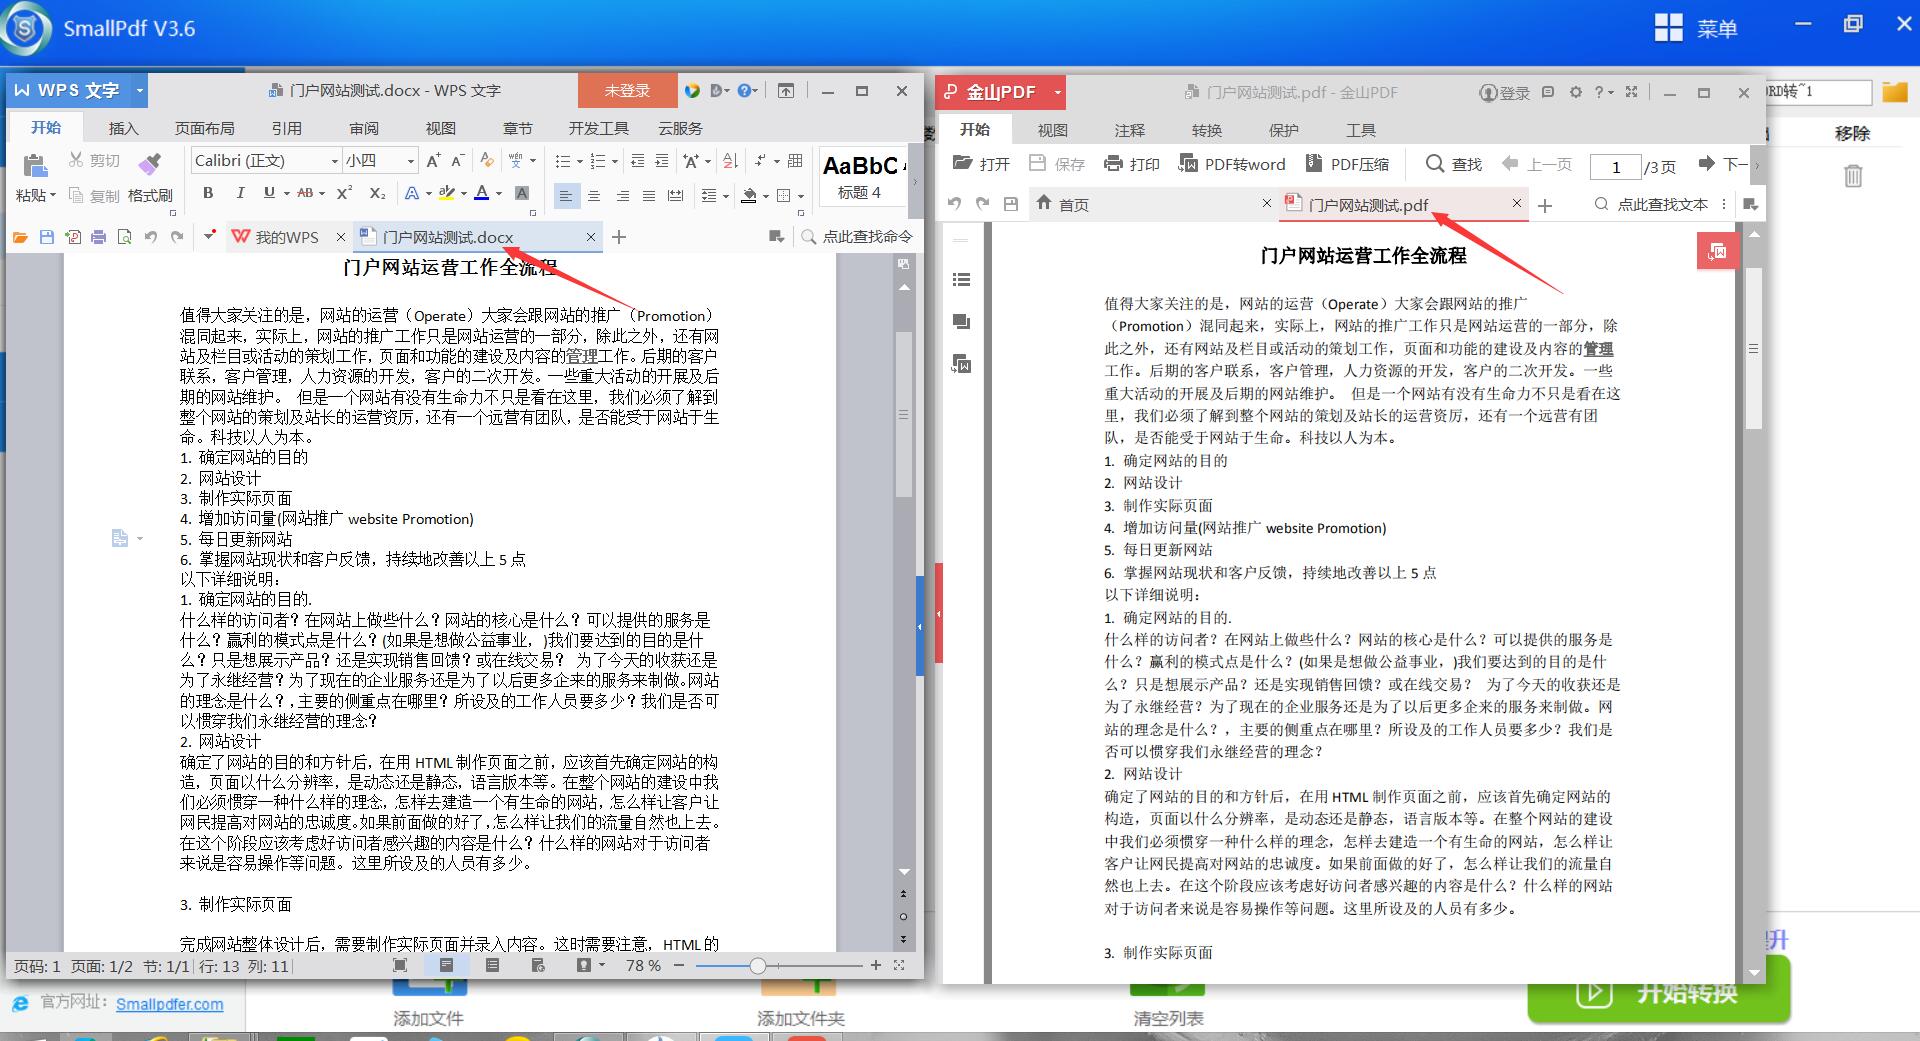This screenshot has width=1920, height=1041.
Task: Expand the line spacing dropdown arrow
Action: click(x=725, y=196)
